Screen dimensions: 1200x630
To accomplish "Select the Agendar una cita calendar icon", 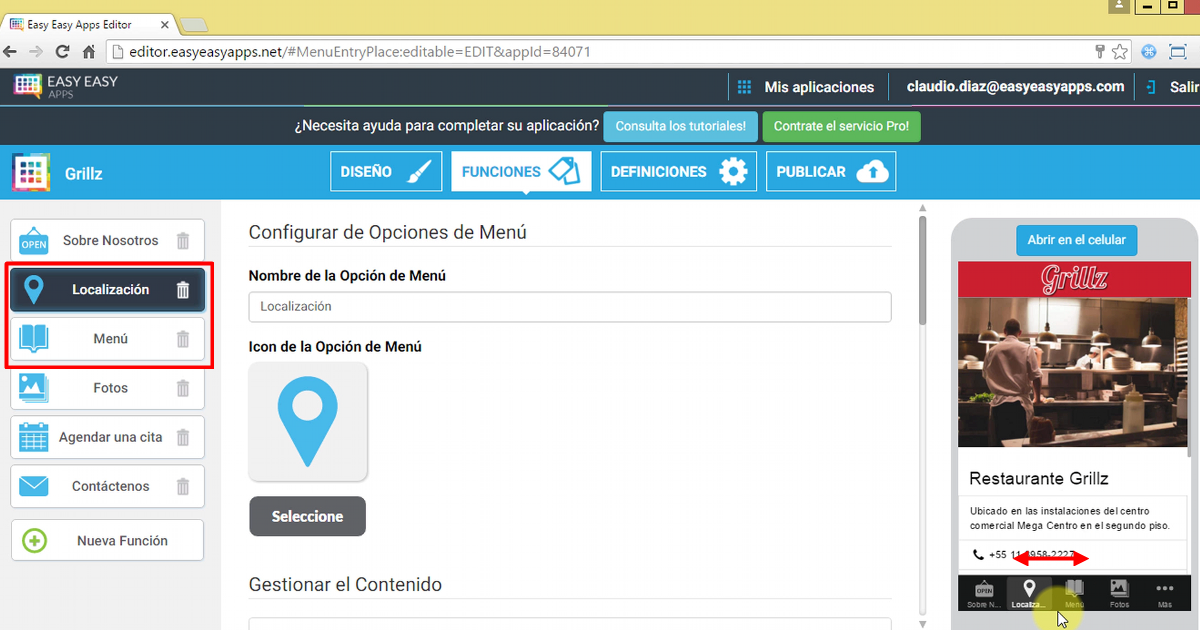I will coord(33,437).
